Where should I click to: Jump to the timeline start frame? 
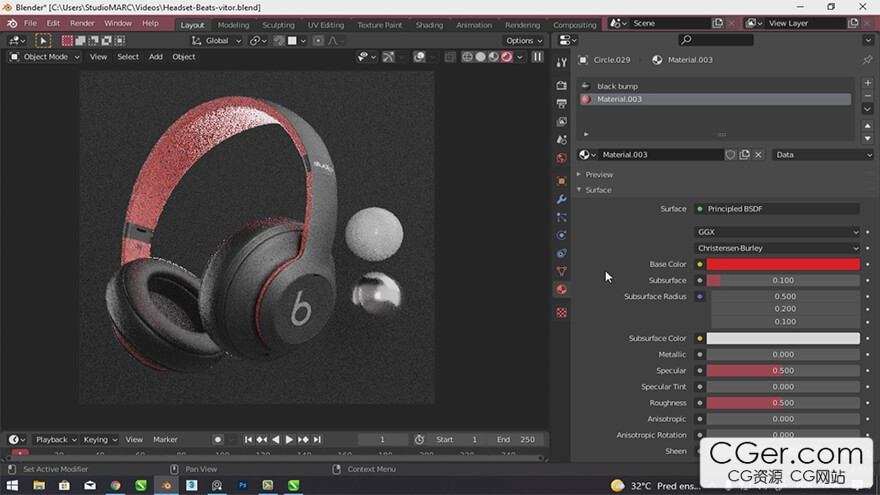pos(248,439)
